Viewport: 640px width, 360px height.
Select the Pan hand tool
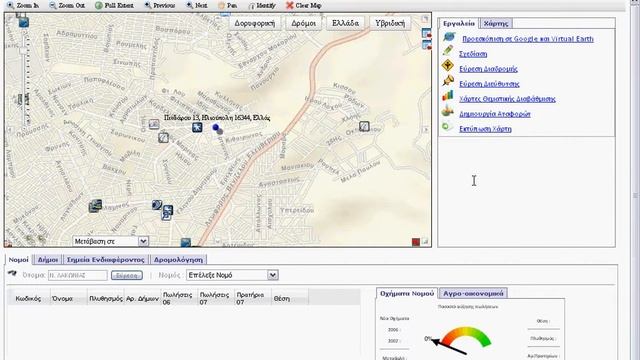[227, 5]
